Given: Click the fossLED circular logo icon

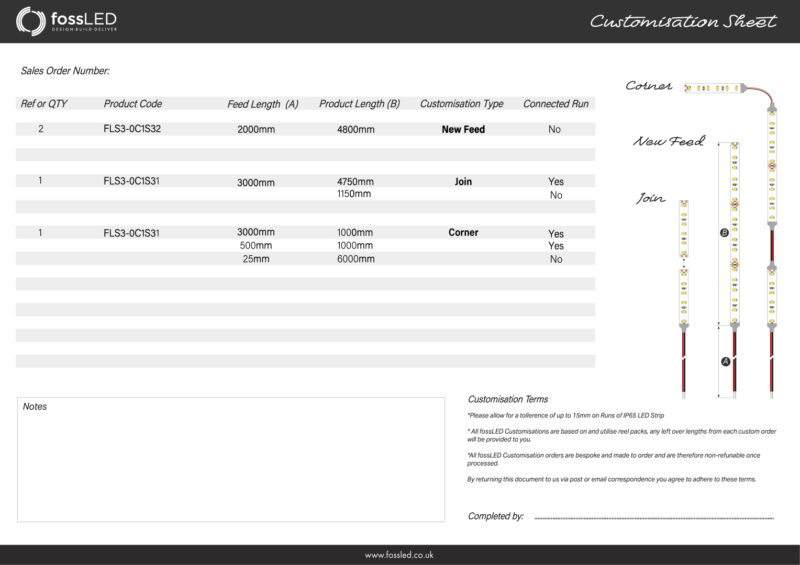Looking at the screenshot, I should point(30,21).
